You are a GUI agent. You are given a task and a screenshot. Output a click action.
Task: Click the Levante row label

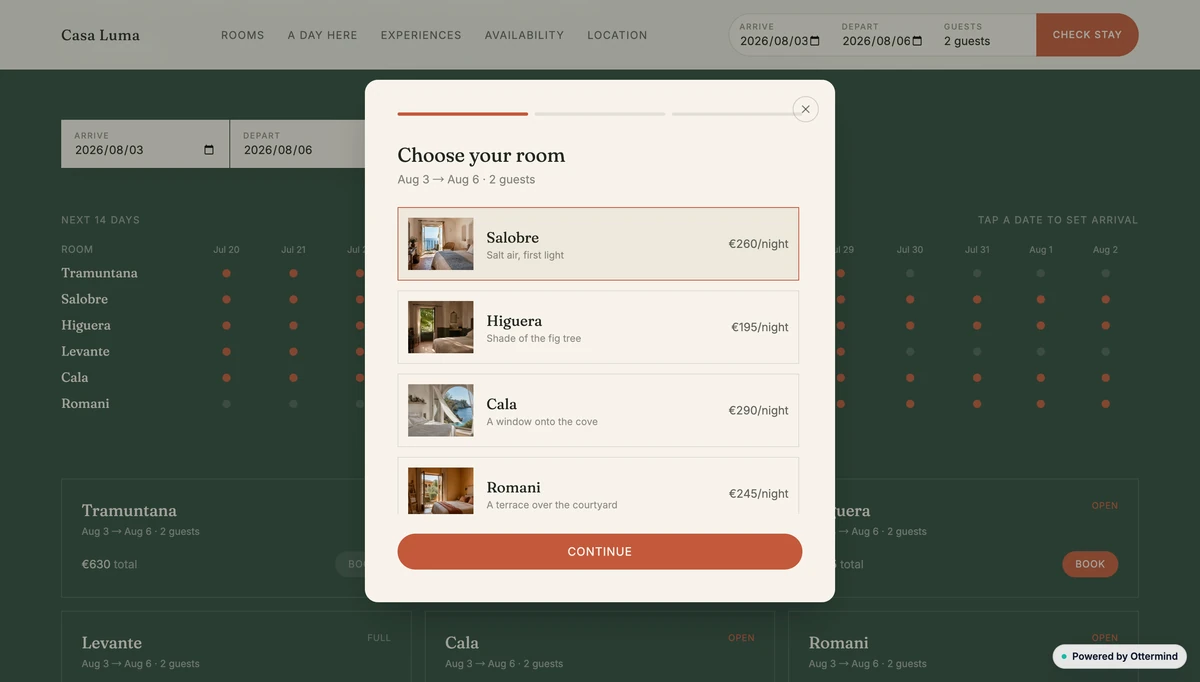[85, 351]
